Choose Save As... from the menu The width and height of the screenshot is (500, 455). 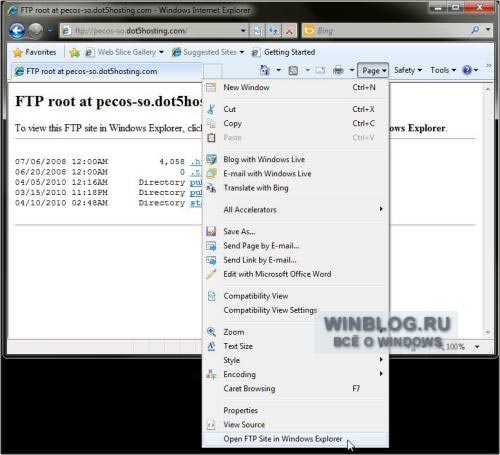point(295,231)
